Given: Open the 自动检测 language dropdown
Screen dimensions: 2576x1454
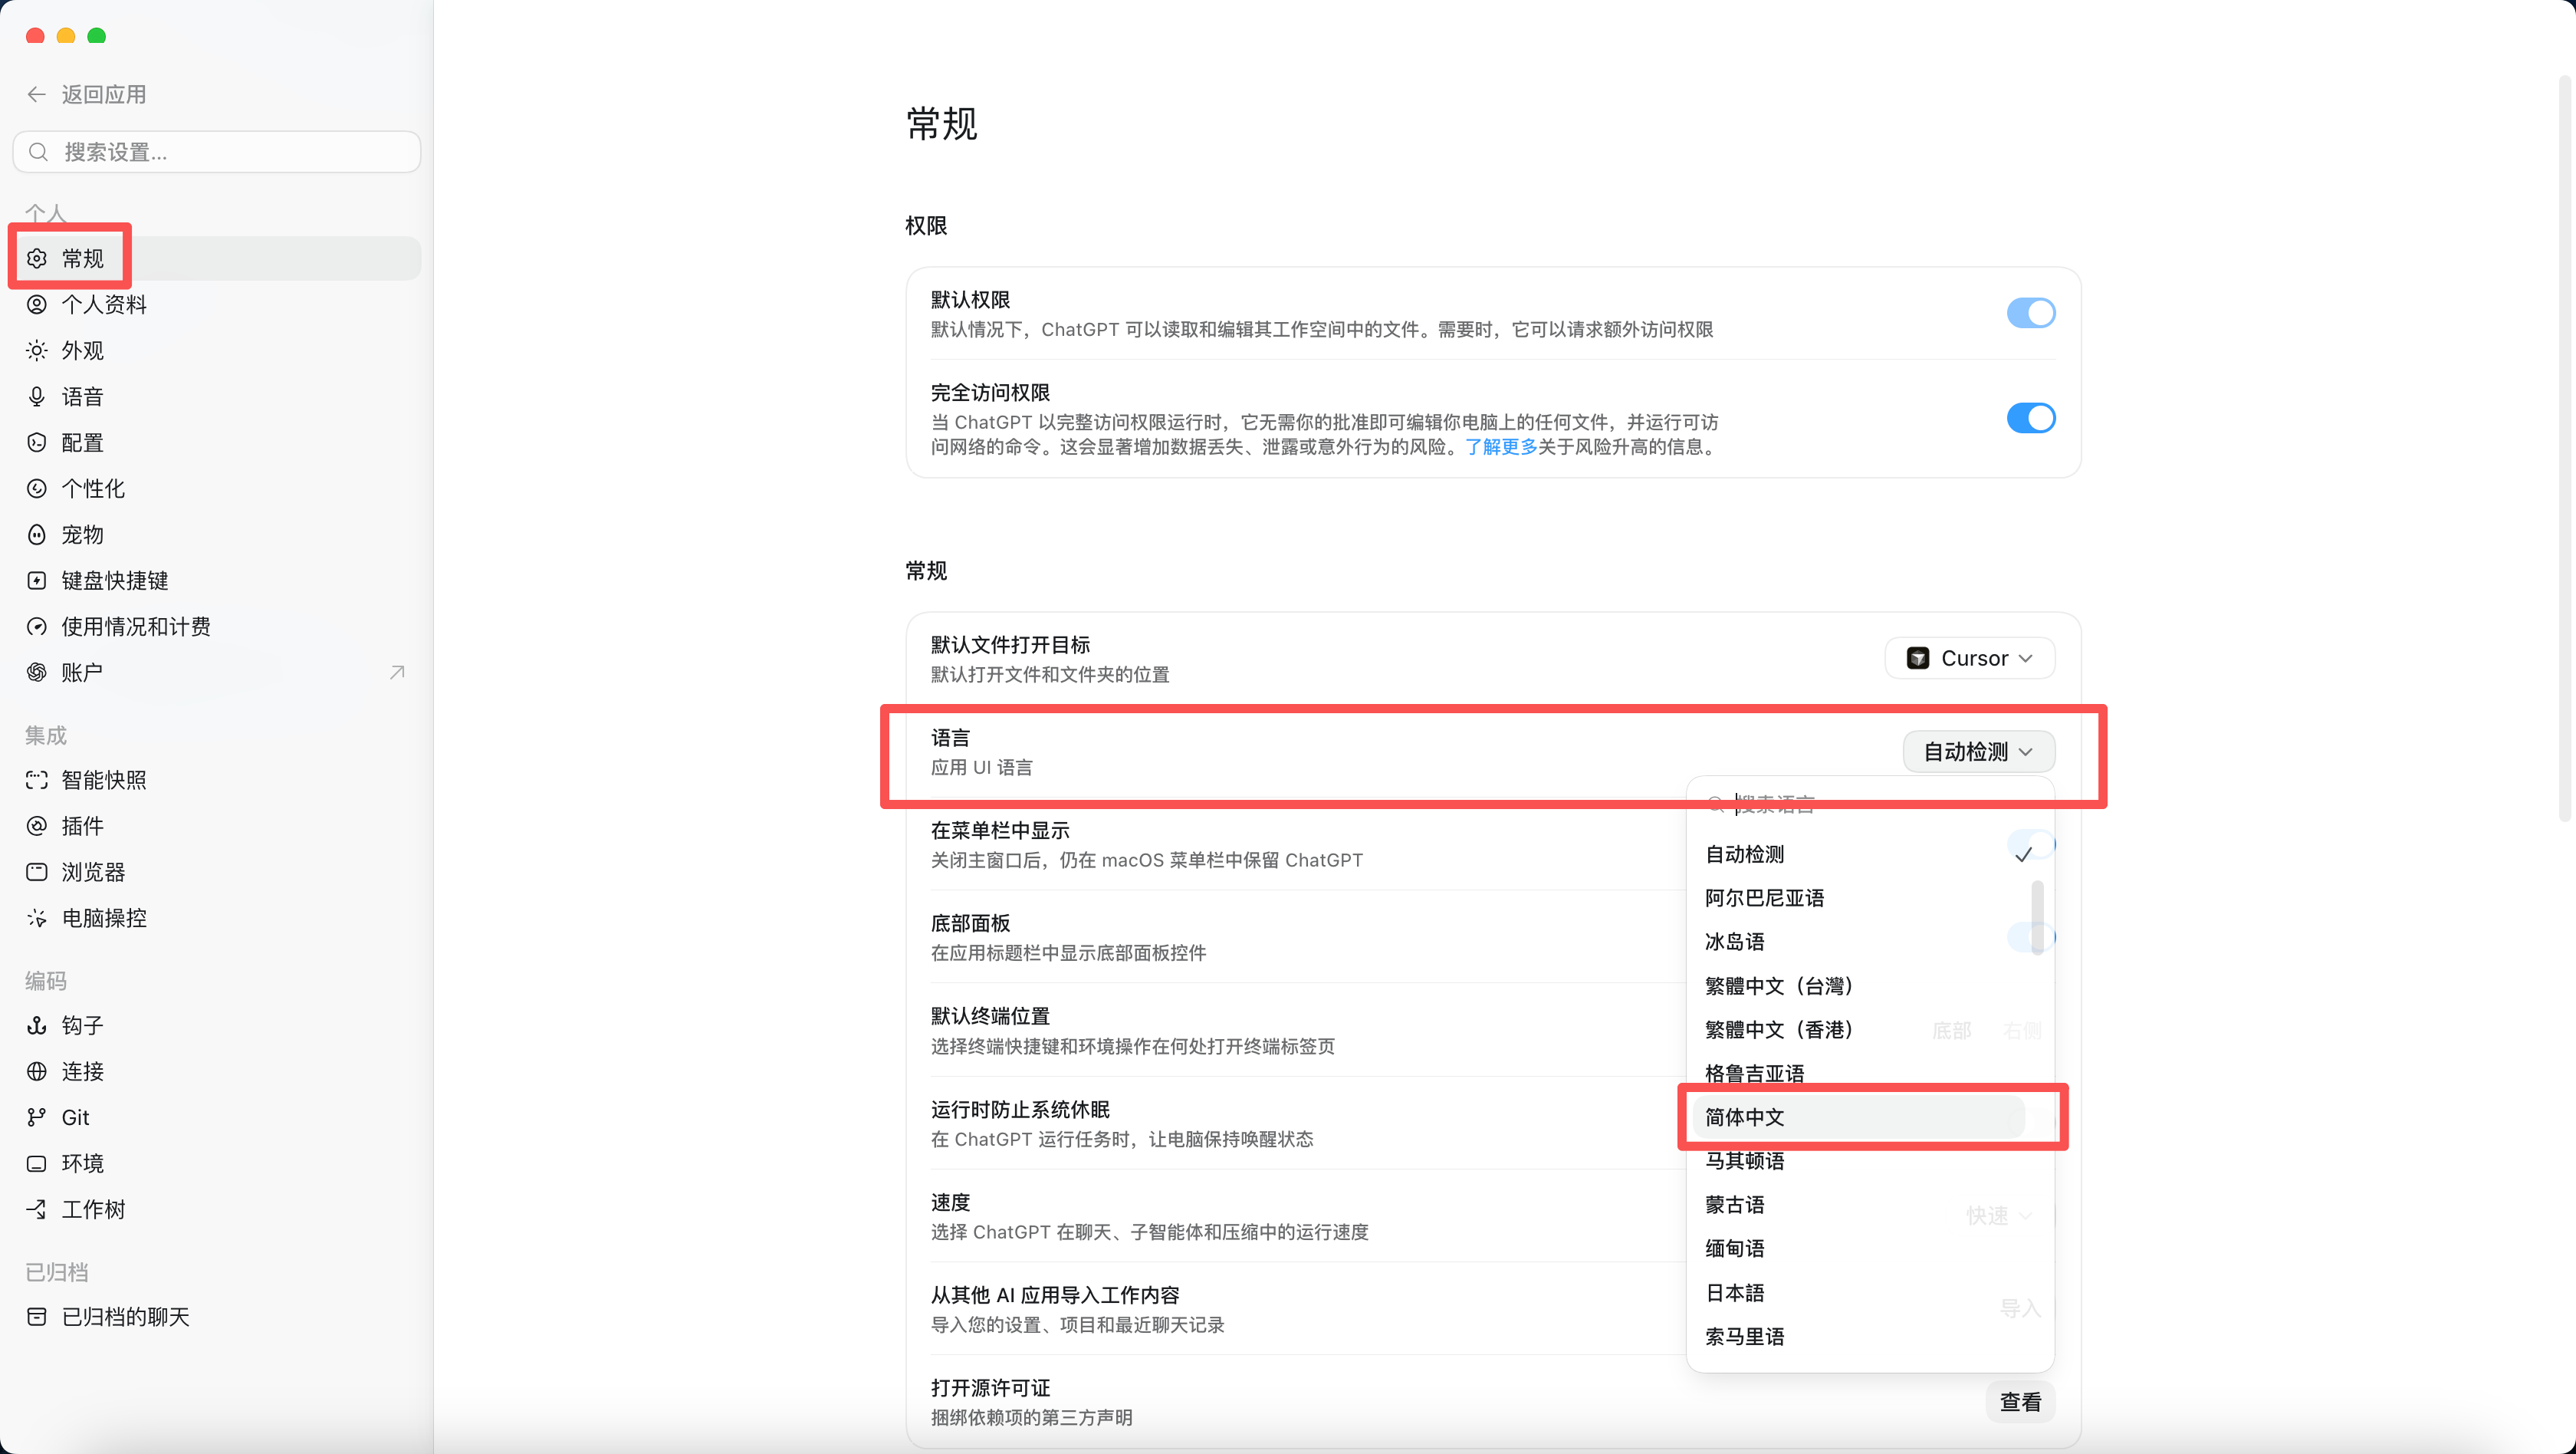Looking at the screenshot, I should 1979,752.
